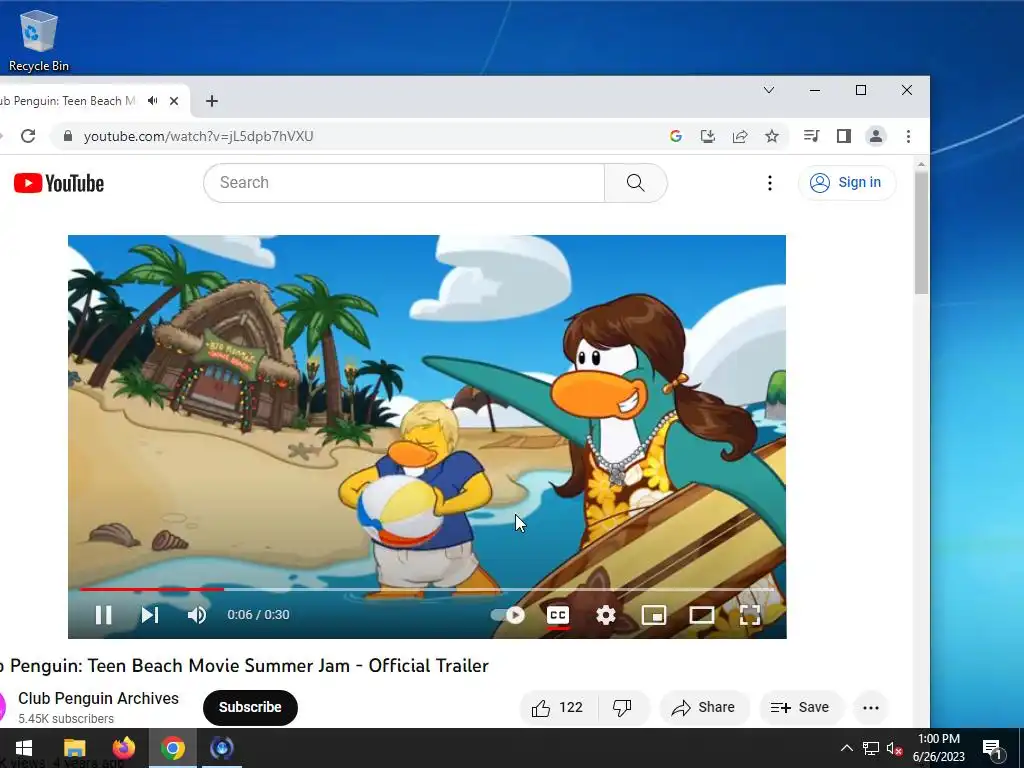The width and height of the screenshot is (1024, 768).
Task: Open Chrome tab search chevron
Action: [x=769, y=90]
